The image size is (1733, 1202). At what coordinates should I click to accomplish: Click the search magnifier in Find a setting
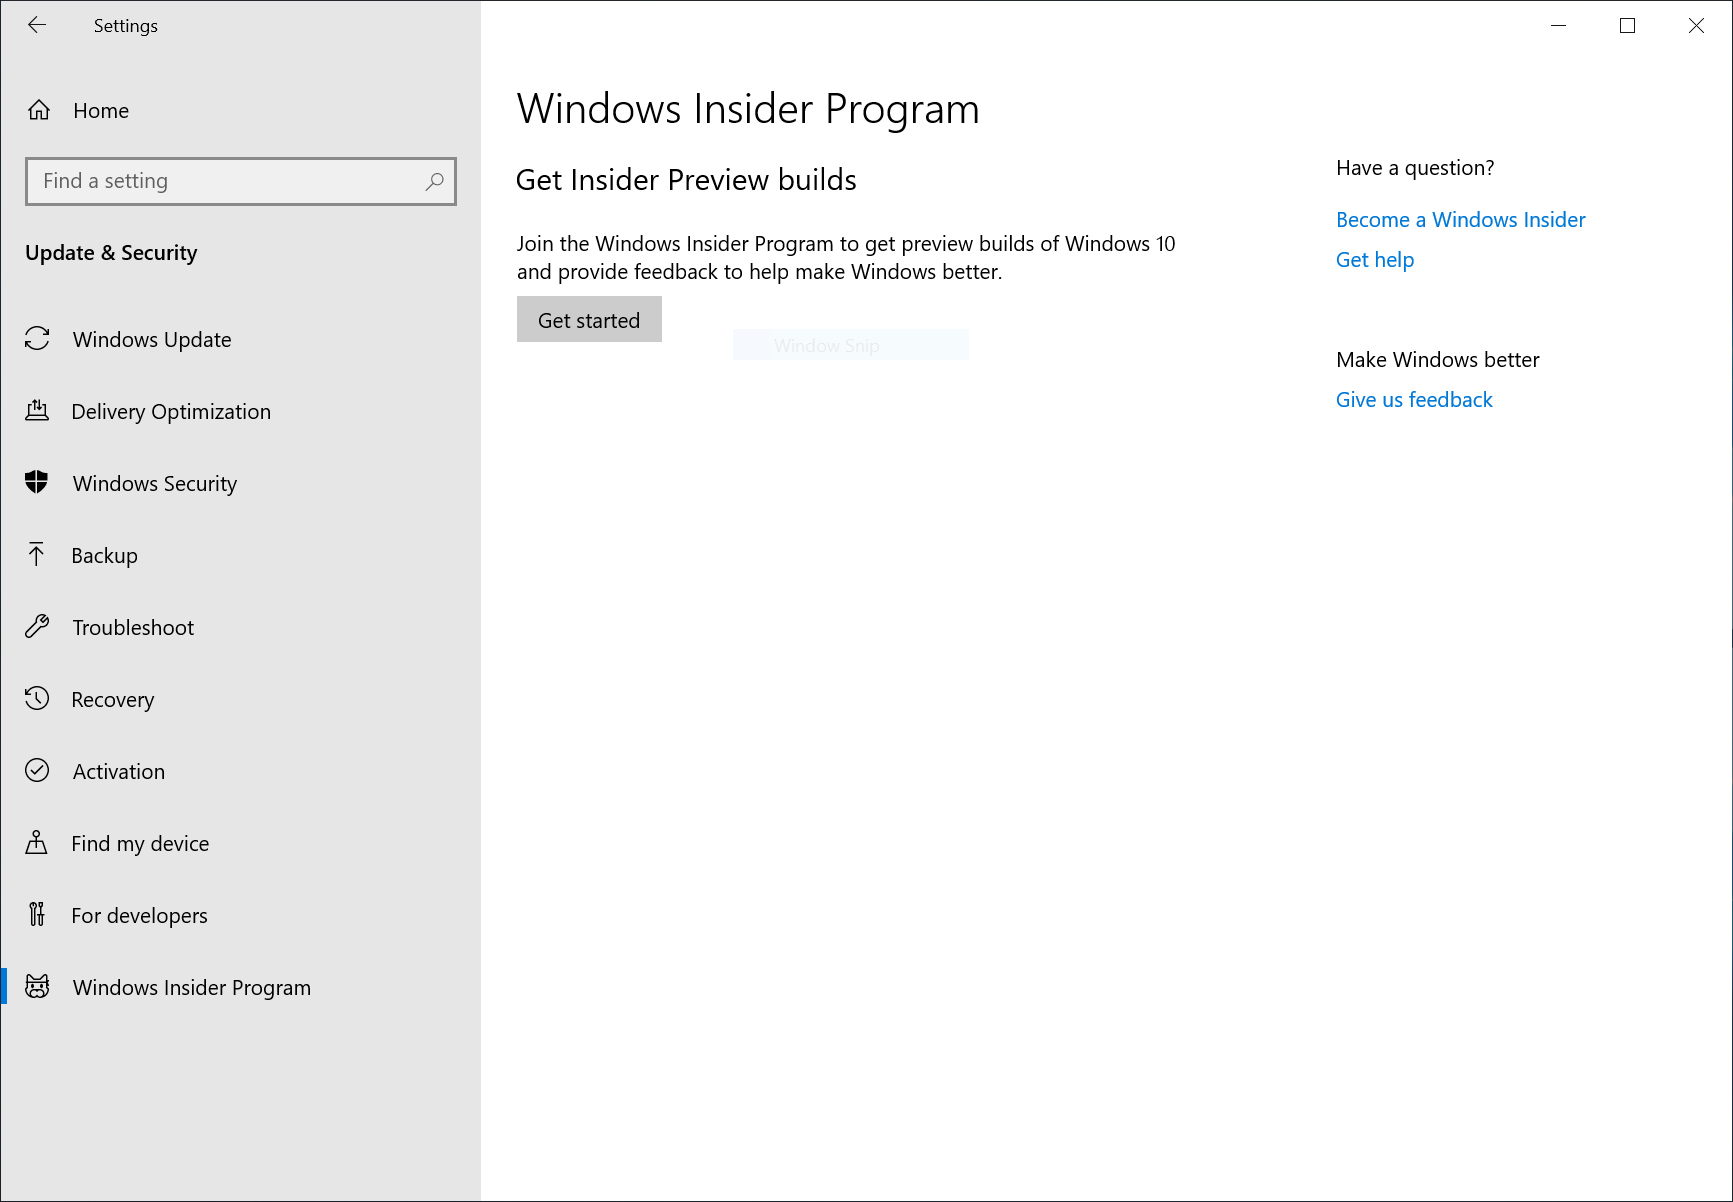coord(434,182)
